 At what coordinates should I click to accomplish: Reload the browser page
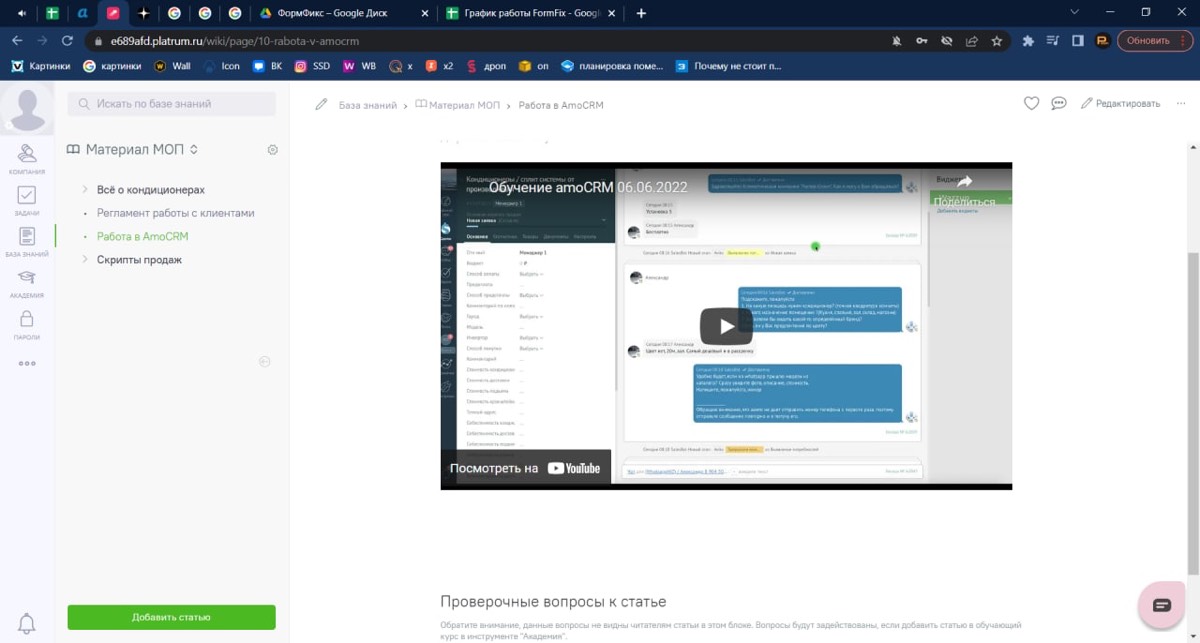(67, 41)
